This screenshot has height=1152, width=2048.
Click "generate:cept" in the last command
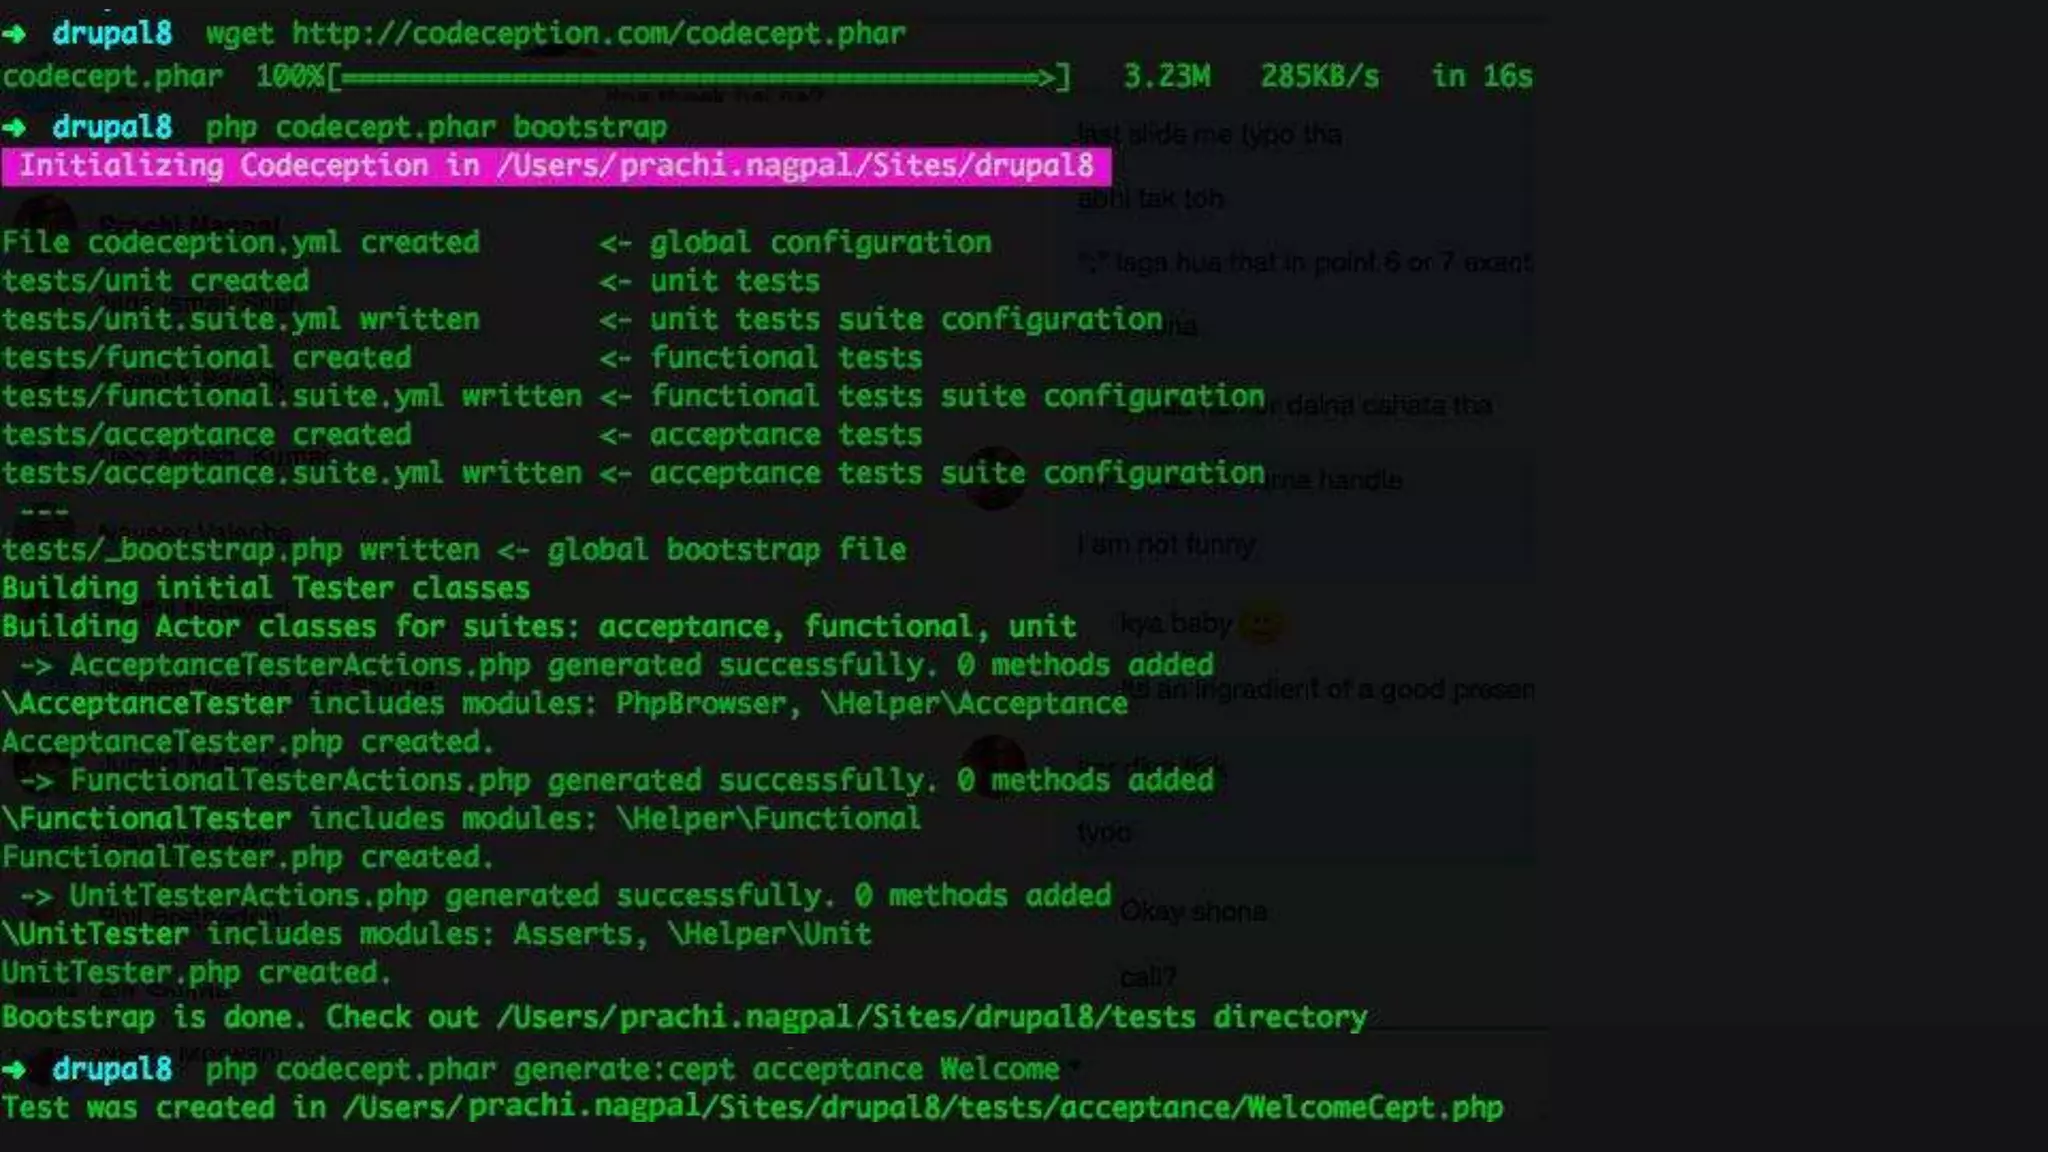click(624, 1070)
